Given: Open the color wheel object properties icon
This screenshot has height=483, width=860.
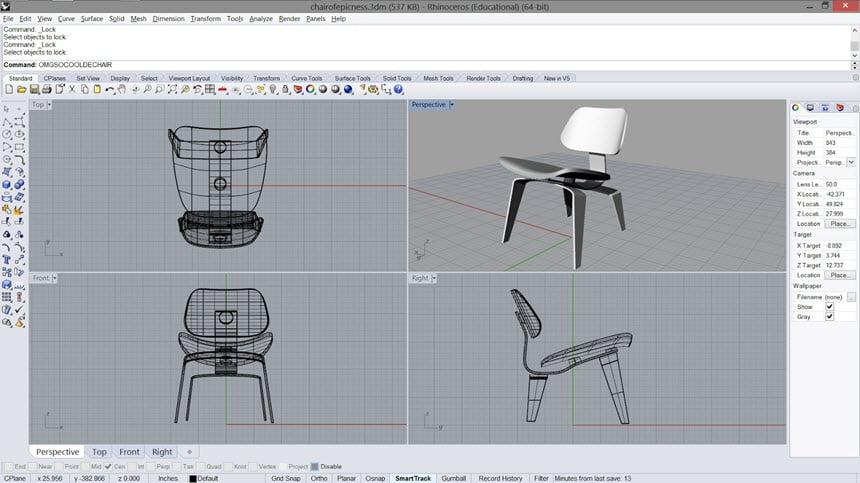Looking at the screenshot, I should pos(310,89).
